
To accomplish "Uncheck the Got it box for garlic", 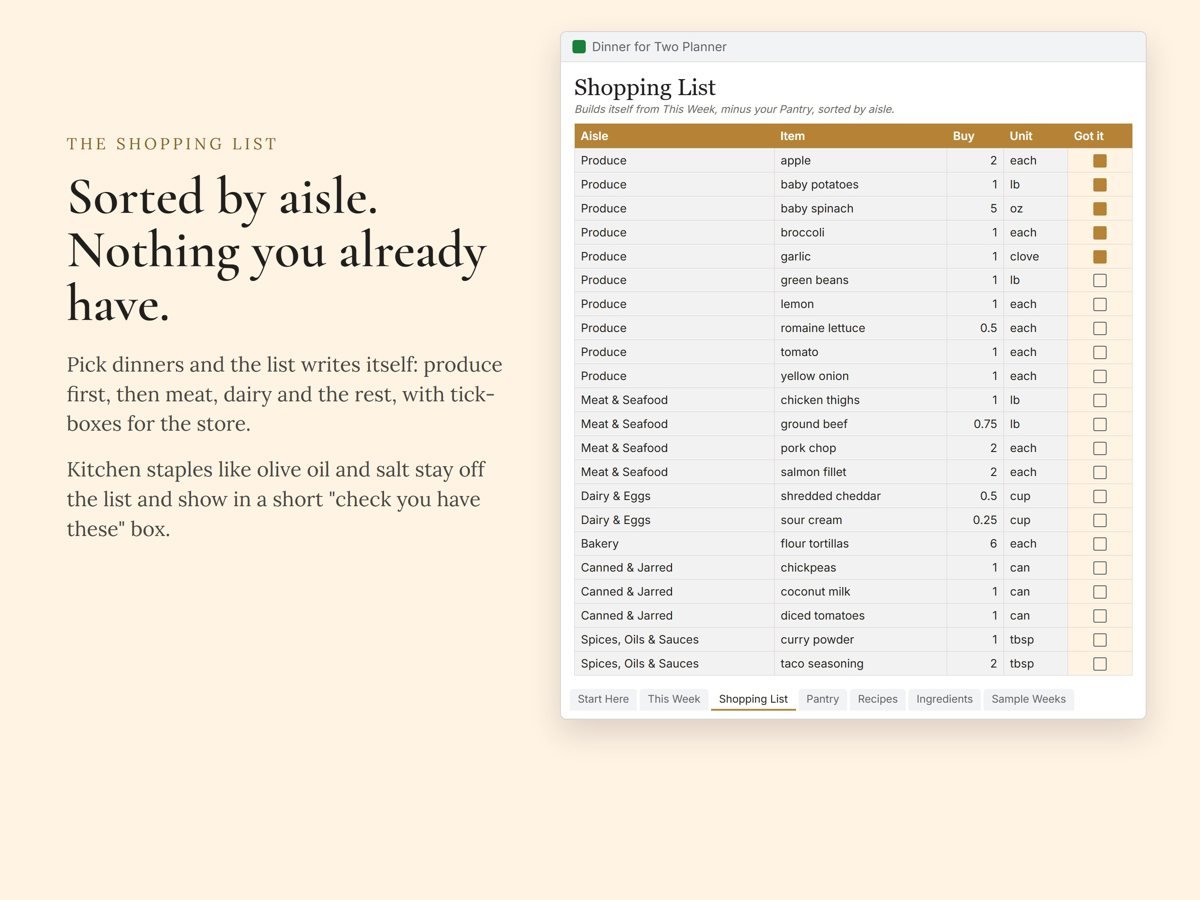I will click(1100, 257).
